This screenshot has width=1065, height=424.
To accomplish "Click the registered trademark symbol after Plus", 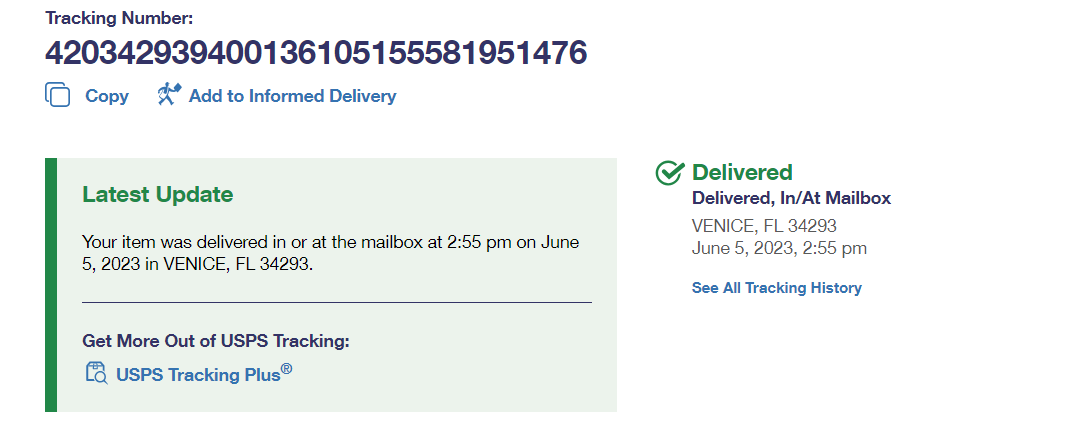I will [x=287, y=369].
